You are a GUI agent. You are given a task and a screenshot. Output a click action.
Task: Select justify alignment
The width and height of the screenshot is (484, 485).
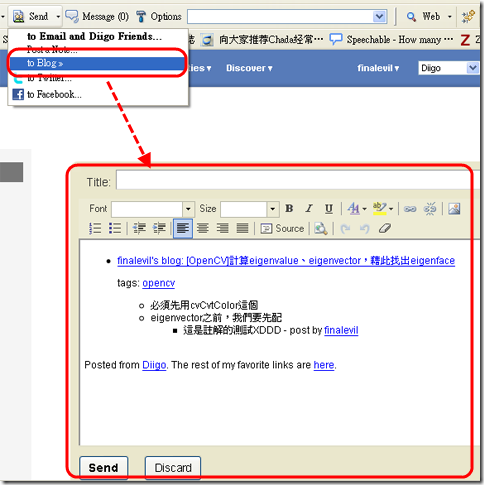(242, 229)
